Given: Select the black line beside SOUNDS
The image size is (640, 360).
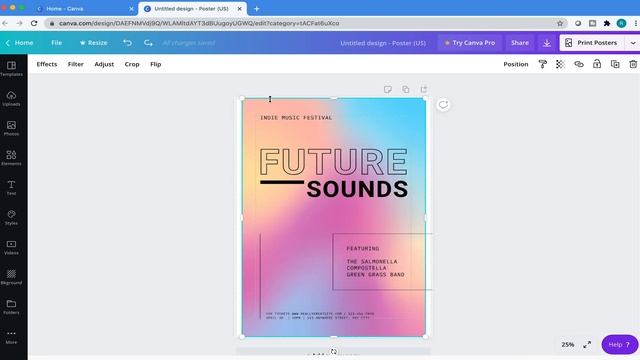Looking at the screenshot, I should pyautogui.click(x=282, y=182).
